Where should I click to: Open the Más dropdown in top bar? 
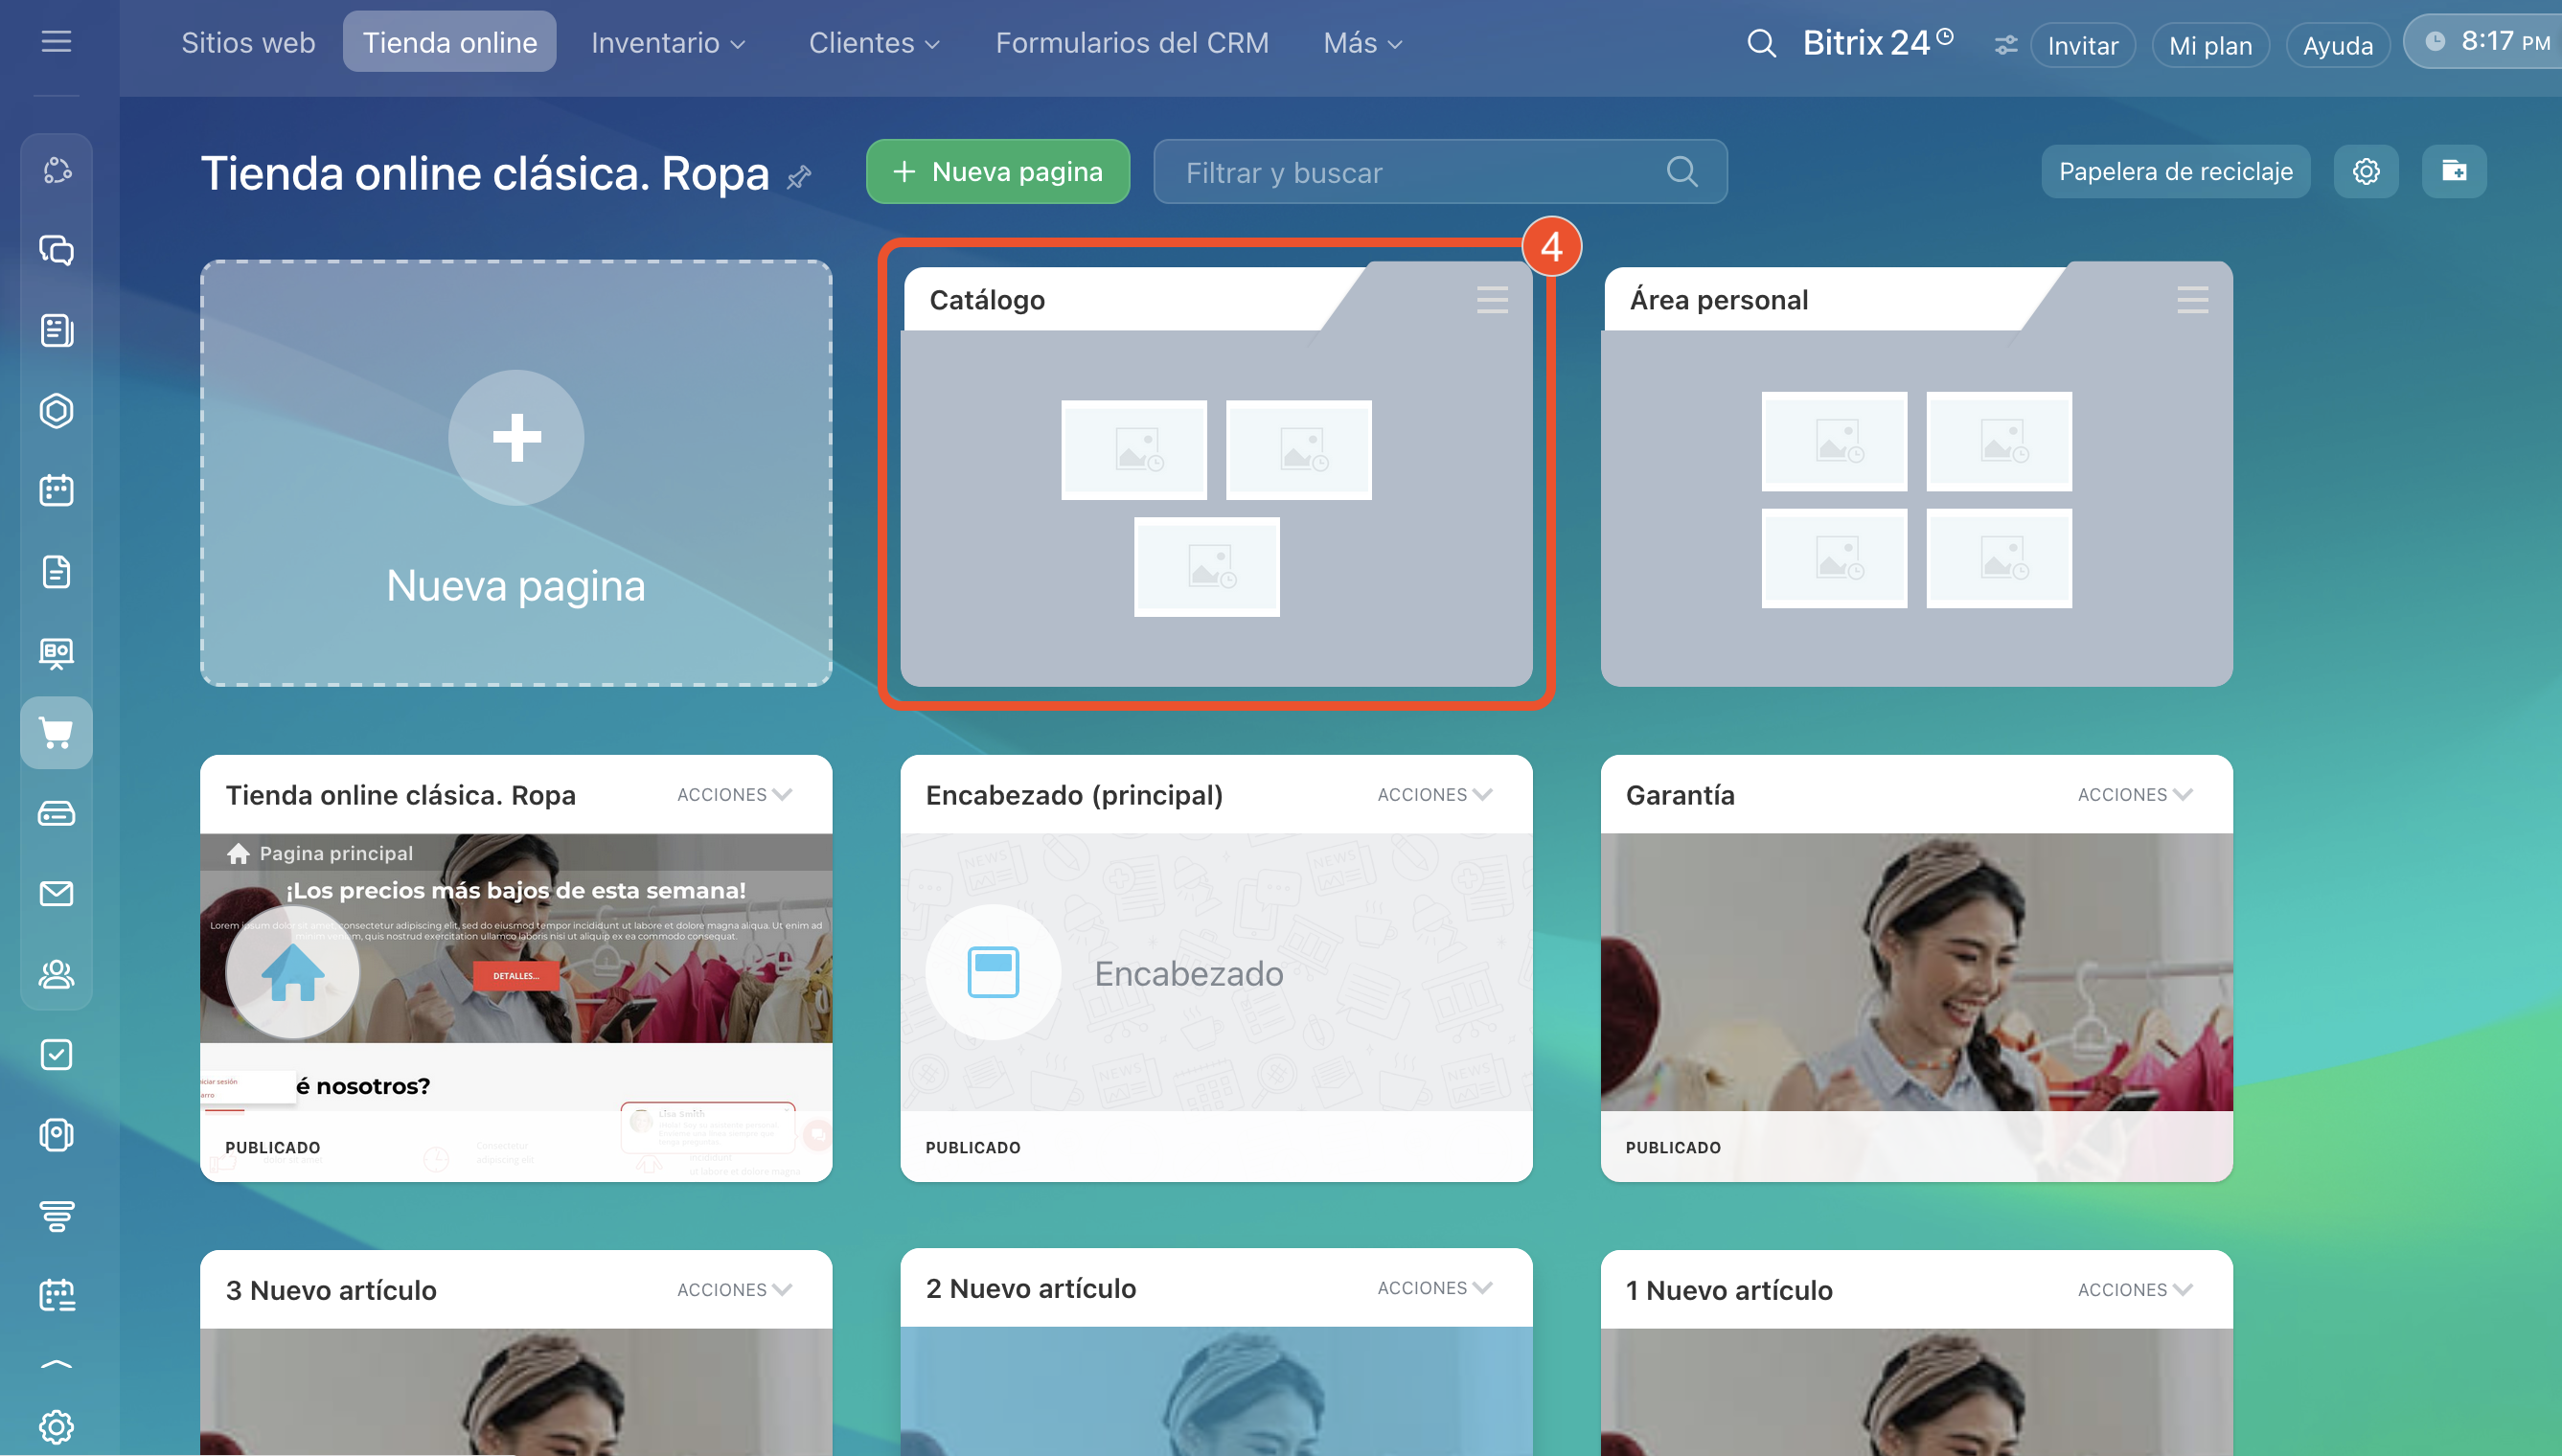1362,43
